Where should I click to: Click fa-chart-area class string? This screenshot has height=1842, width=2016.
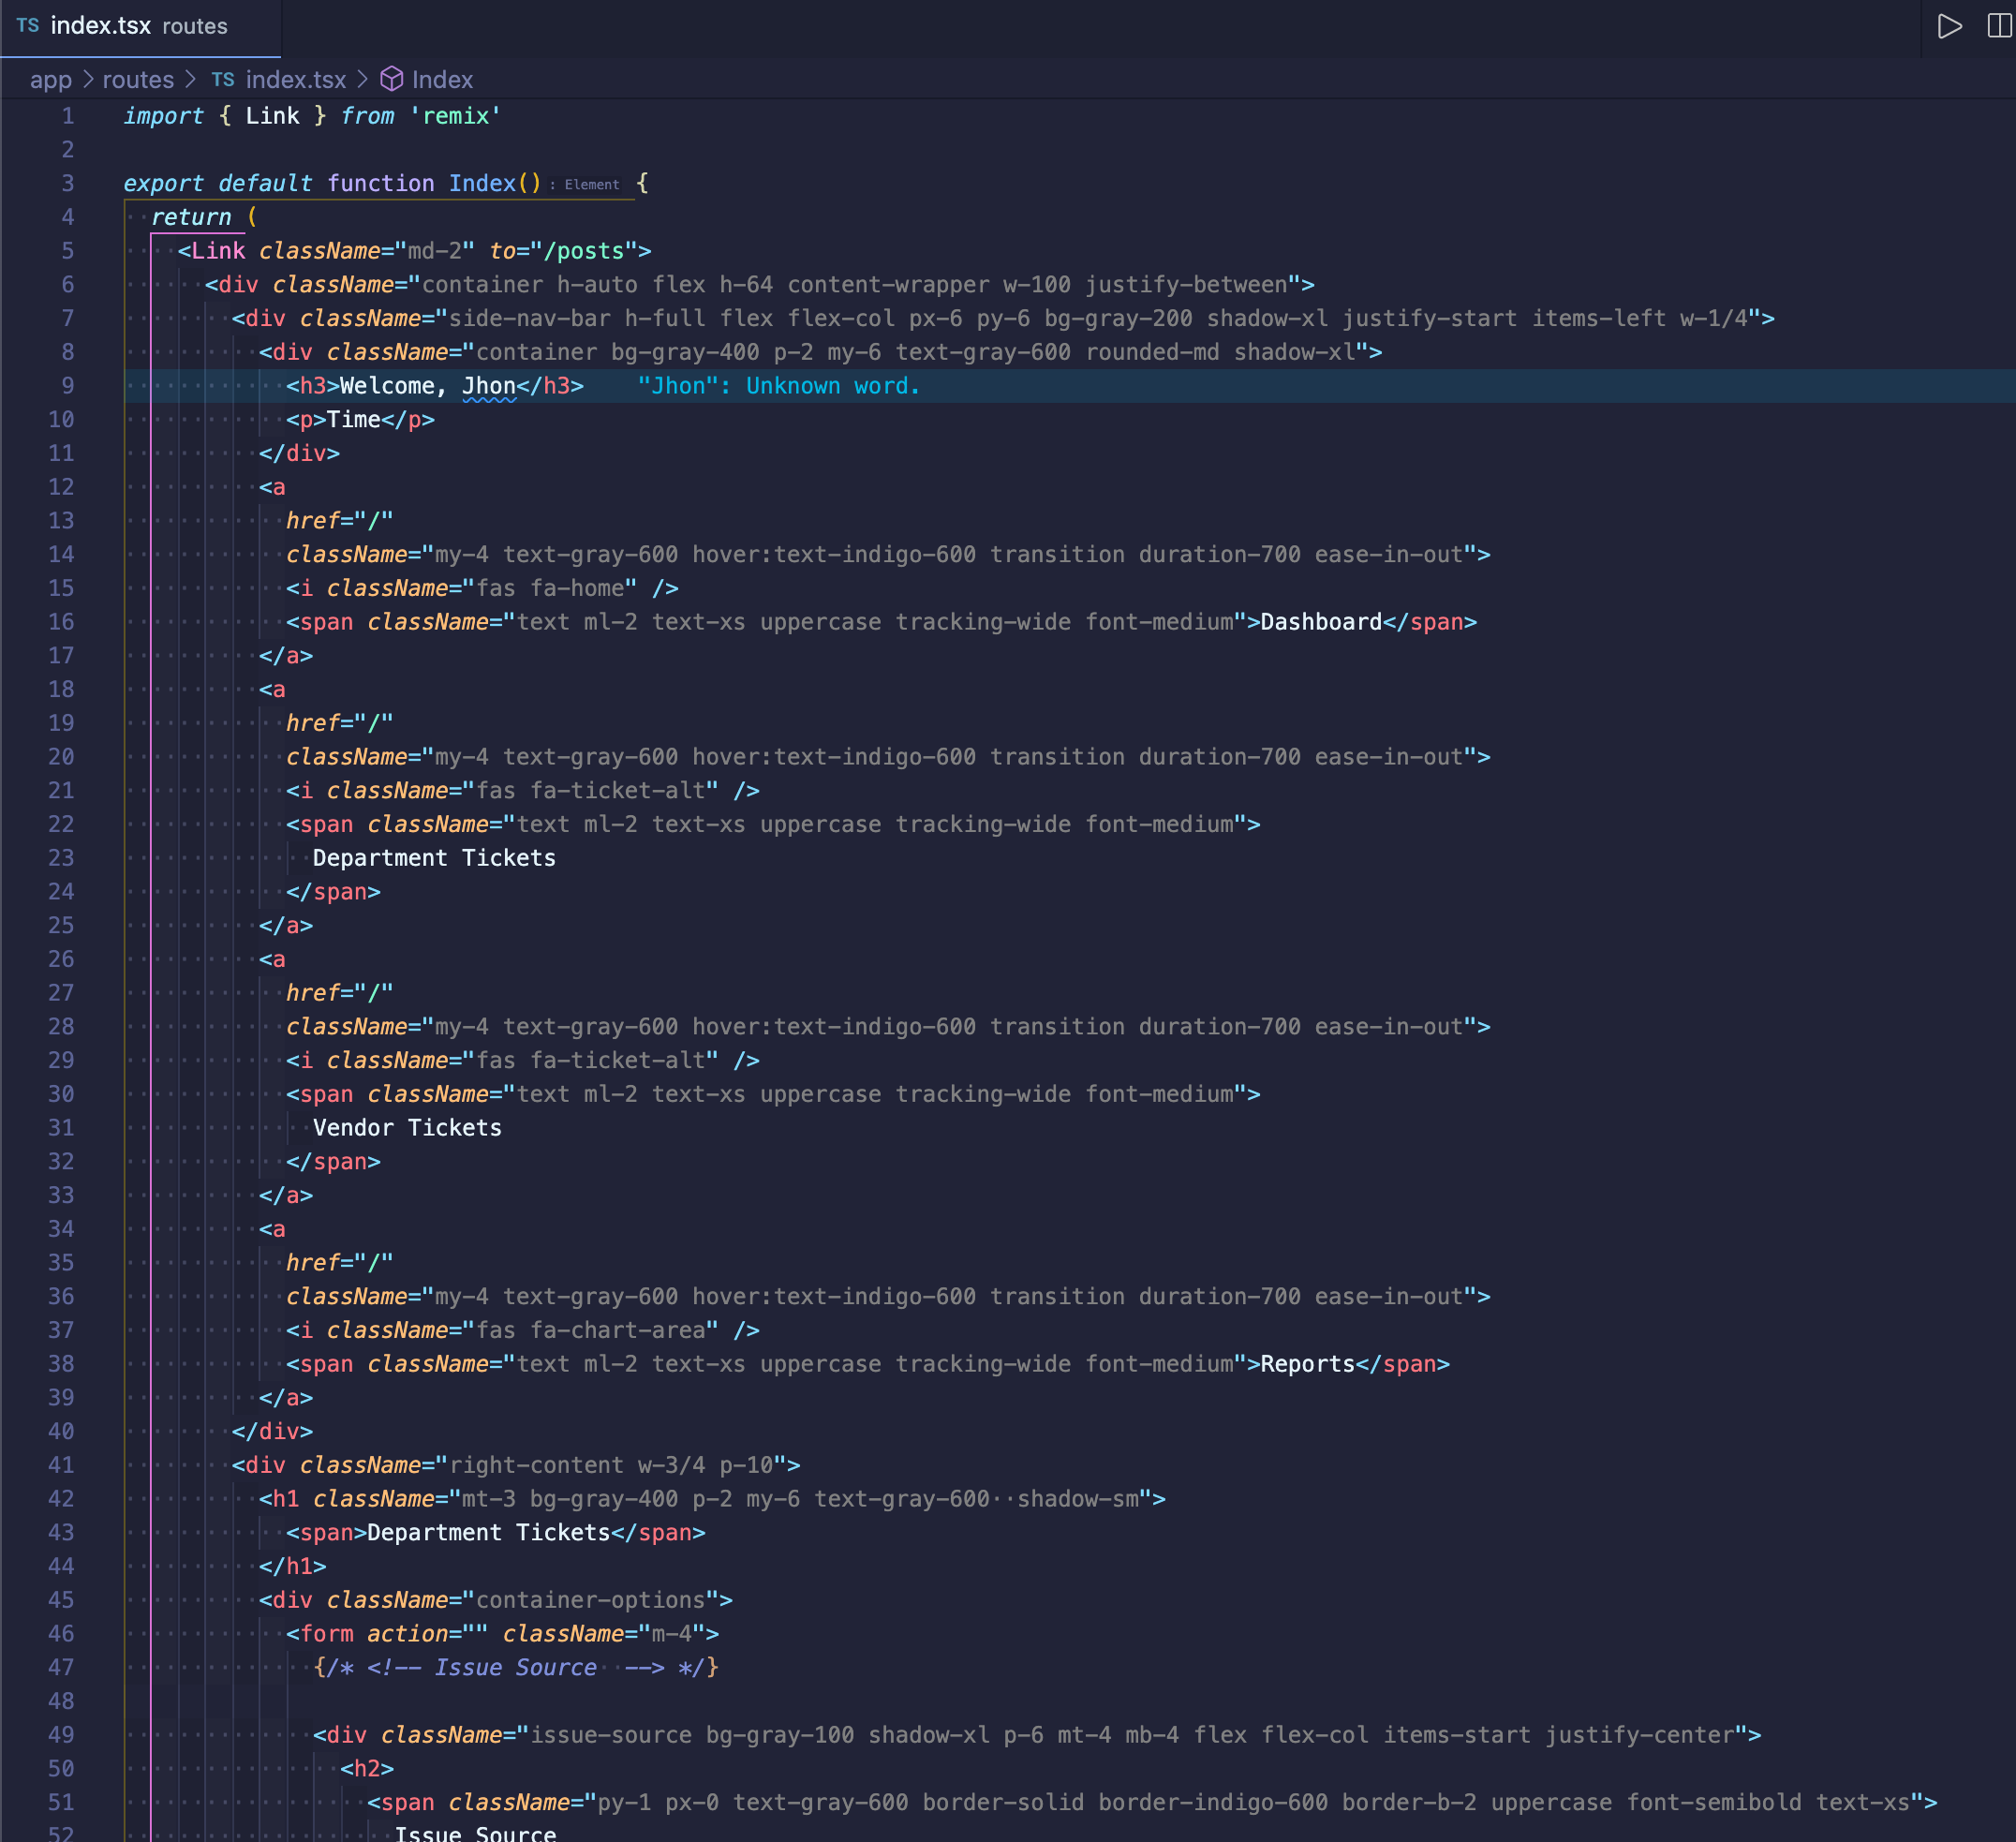click(x=618, y=1330)
